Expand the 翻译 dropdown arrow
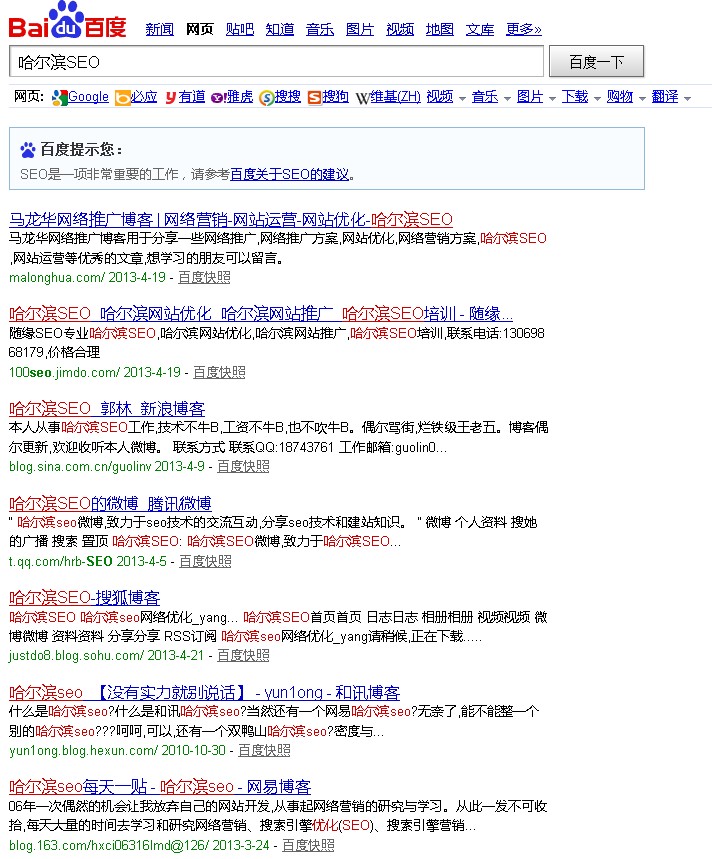The width and height of the screenshot is (712, 859). (x=687, y=99)
